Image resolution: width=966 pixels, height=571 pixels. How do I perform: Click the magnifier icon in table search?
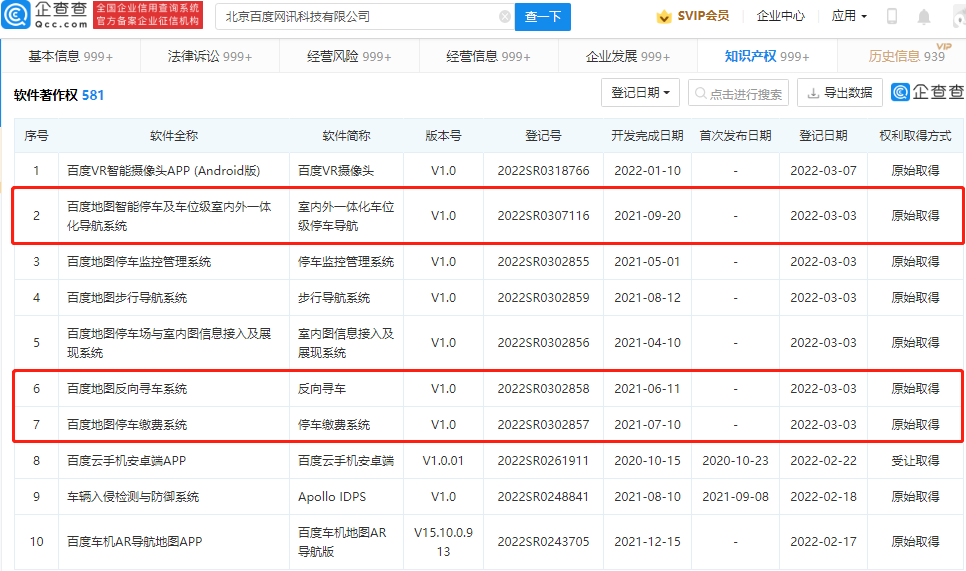701,93
